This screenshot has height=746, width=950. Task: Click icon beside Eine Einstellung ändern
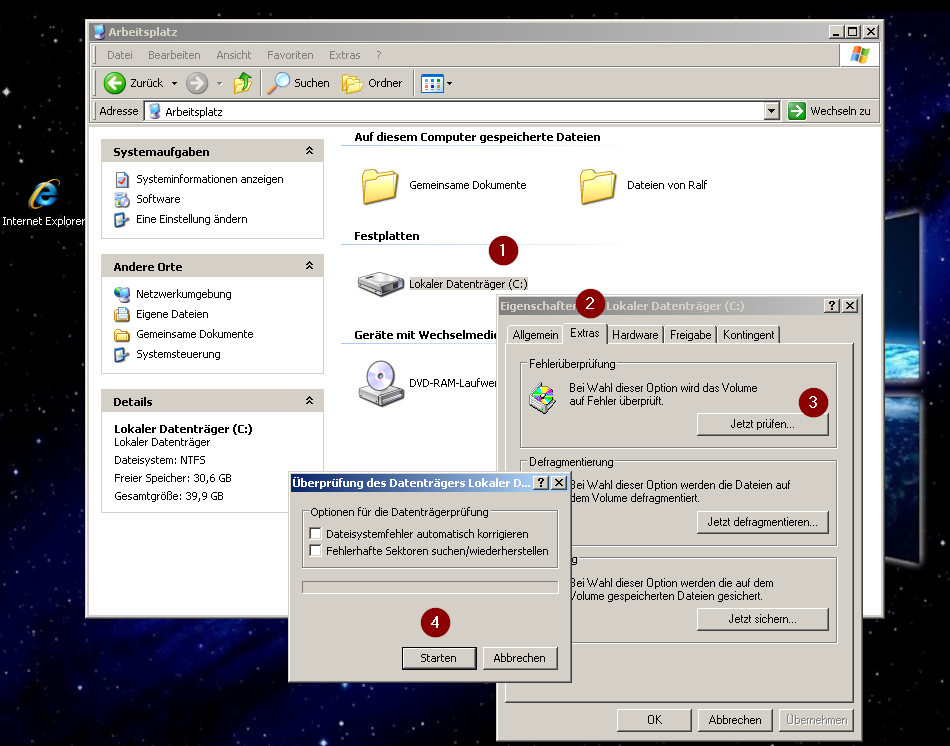pyautogui.click(x=122, y=219)
